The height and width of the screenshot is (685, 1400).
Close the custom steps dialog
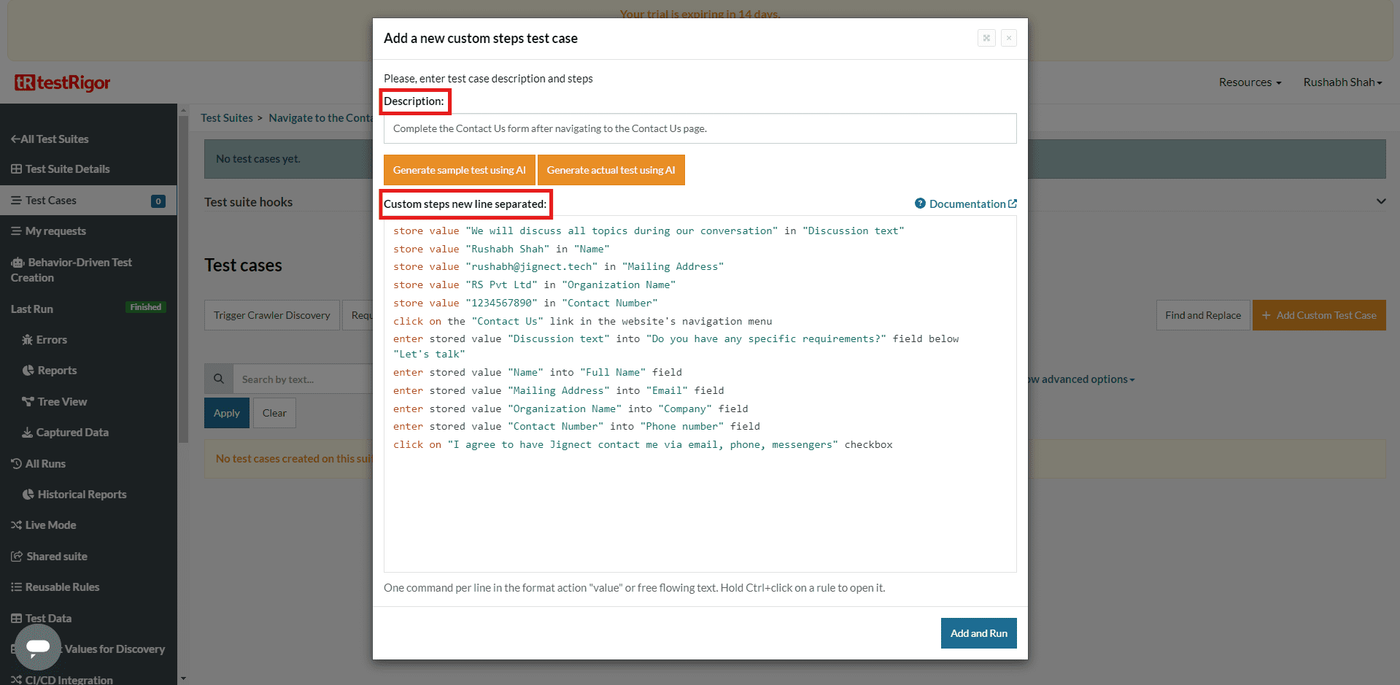1009,38
